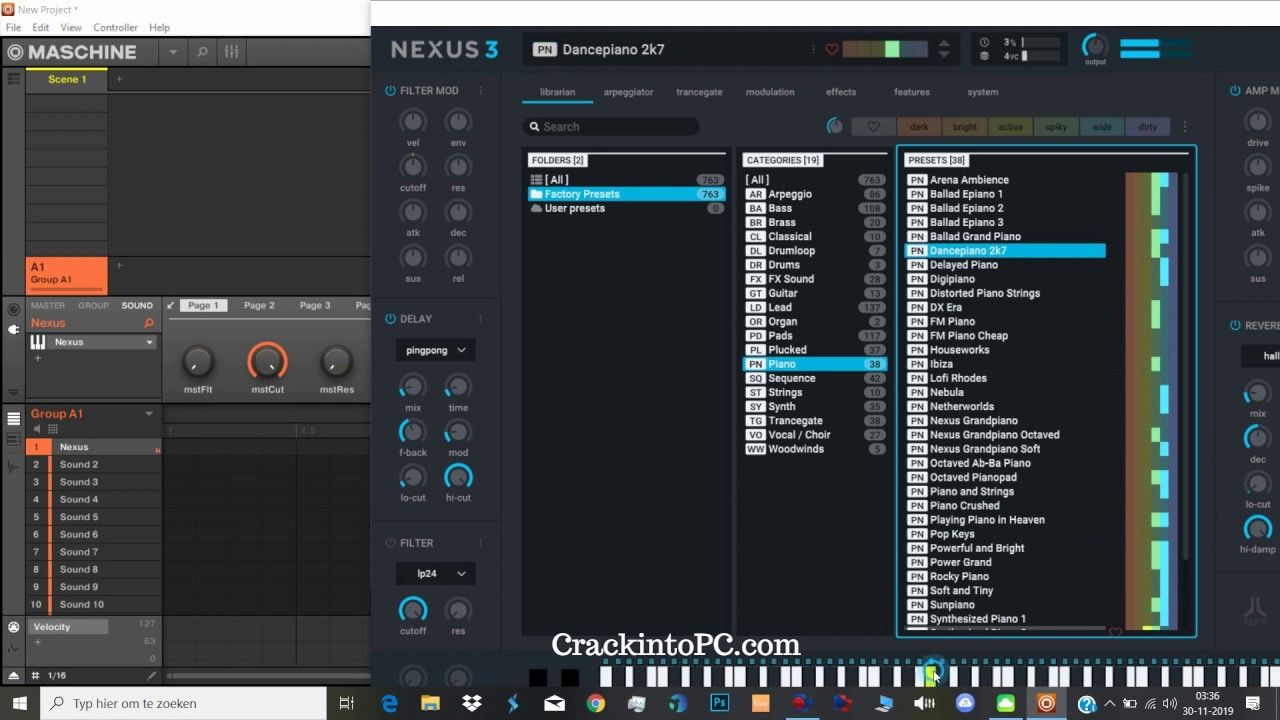Click the step grid hash icon near 1/16
This screenshot has width=1280, height=720.
coord(35,676)
